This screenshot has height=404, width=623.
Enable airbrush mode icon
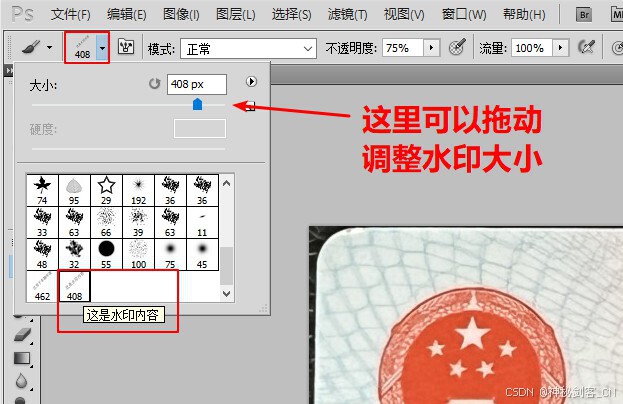coord(586,48)
